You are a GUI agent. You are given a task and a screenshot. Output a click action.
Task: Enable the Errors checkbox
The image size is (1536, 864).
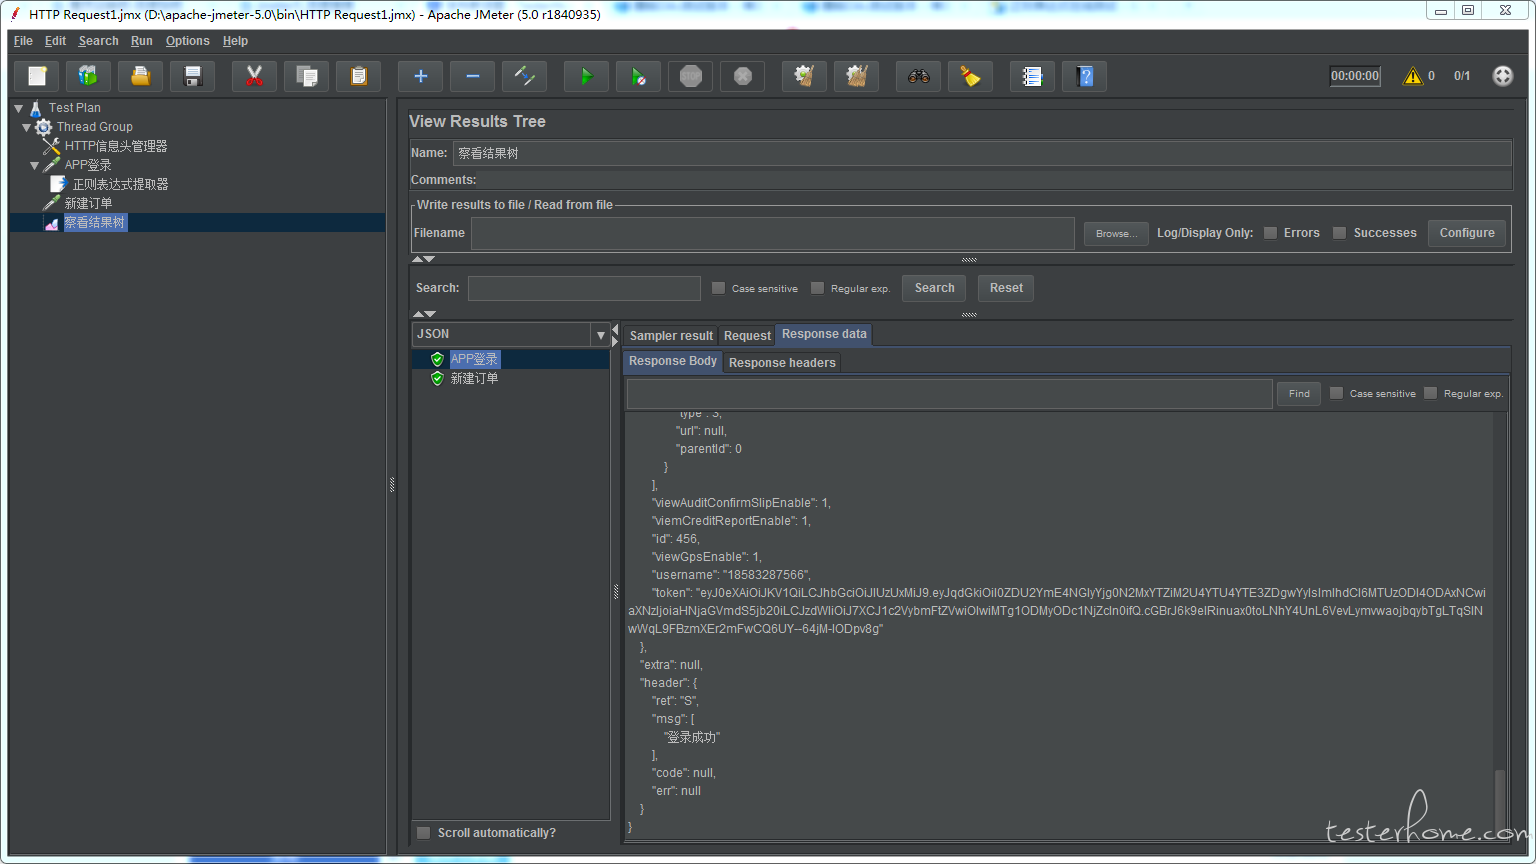pos(1270,233)
